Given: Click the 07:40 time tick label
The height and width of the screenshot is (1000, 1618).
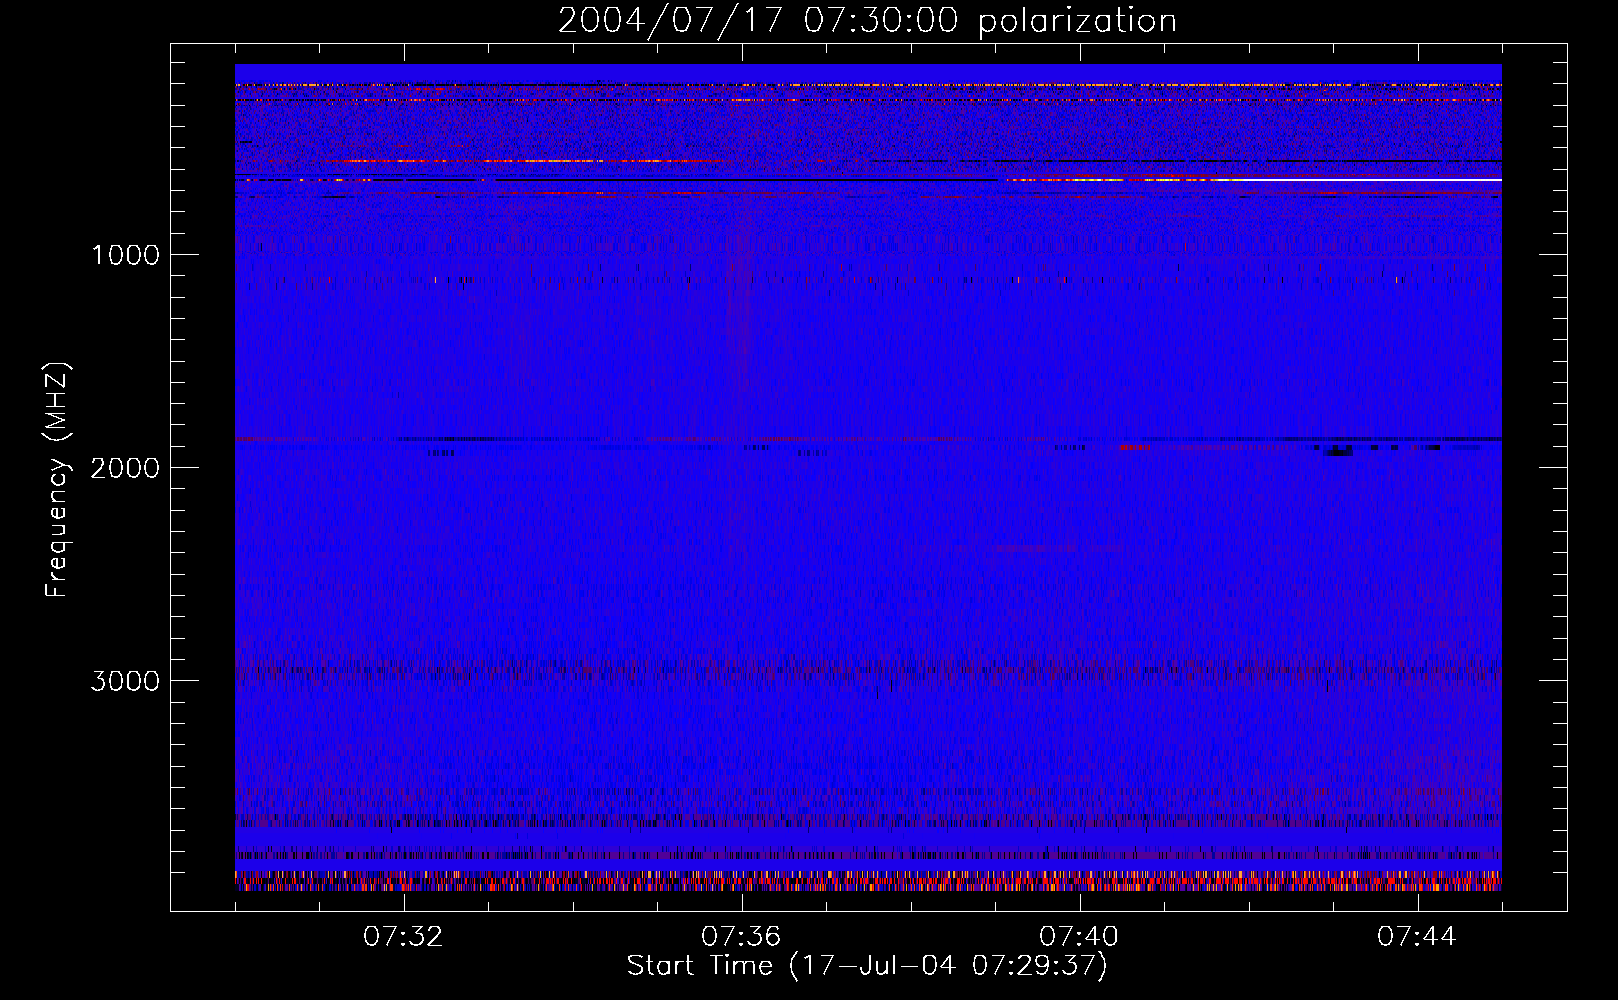Looking at the screenshot, I should pos(1079,937).
